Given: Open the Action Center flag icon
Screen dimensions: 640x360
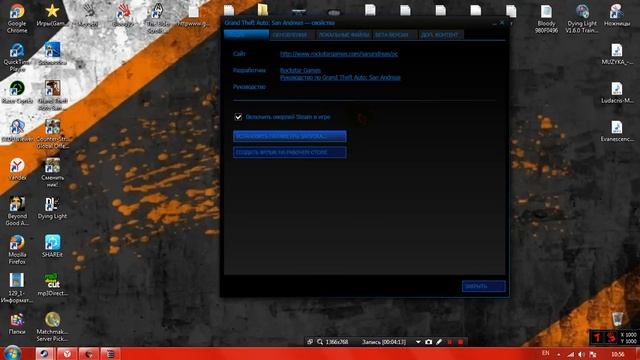Looking at the screenshot, I should point(593,354).
